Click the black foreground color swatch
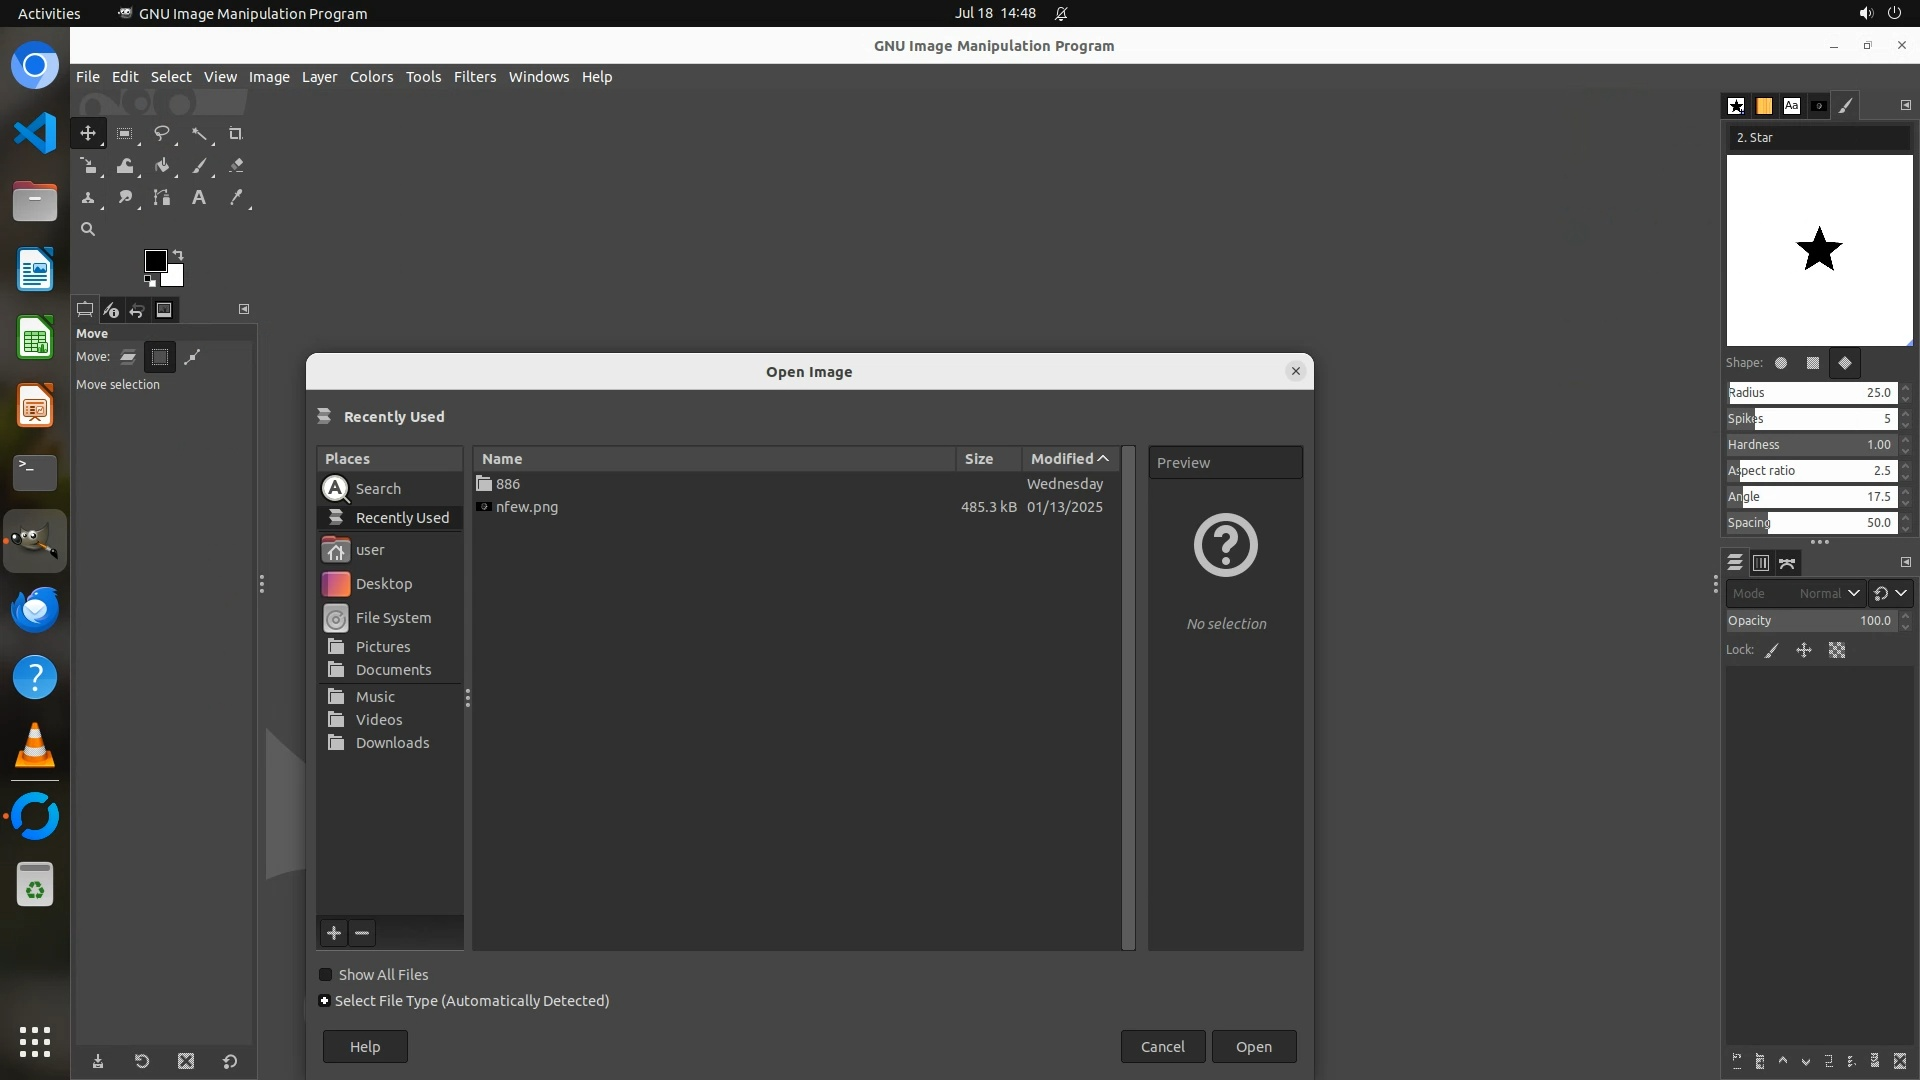 [x=155, y=261]
